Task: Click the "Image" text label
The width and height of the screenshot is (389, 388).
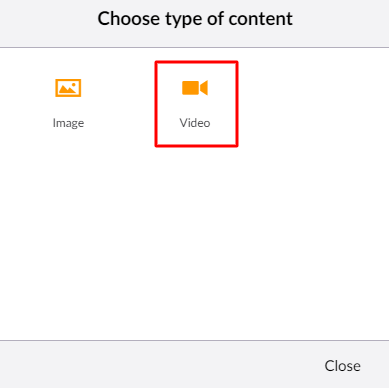Action: click(68, 123)
